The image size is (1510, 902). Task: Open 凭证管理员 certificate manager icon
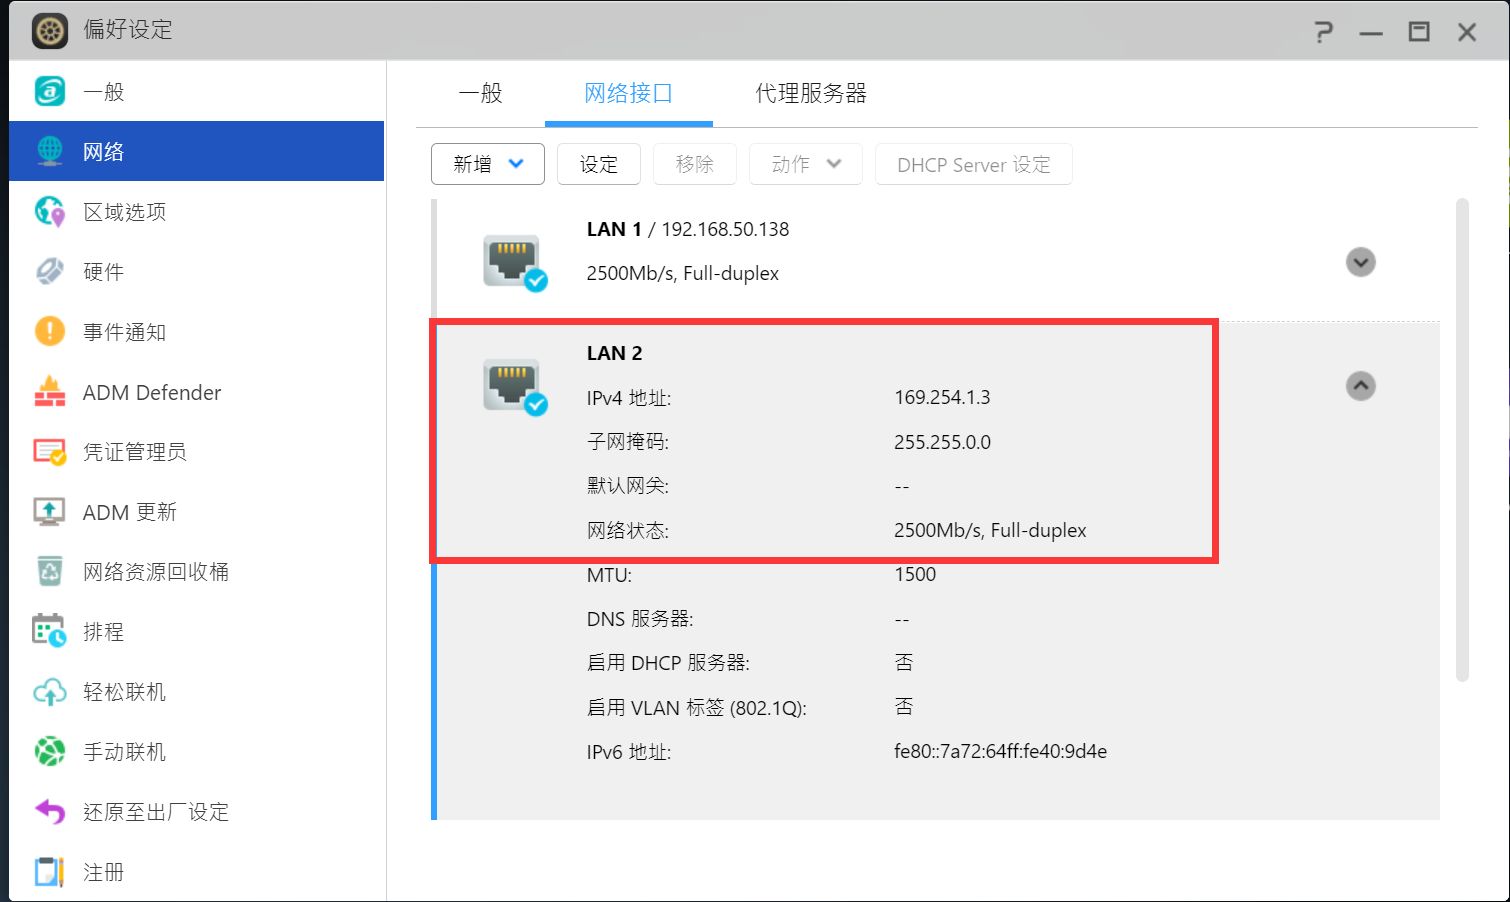pos(50,452)
